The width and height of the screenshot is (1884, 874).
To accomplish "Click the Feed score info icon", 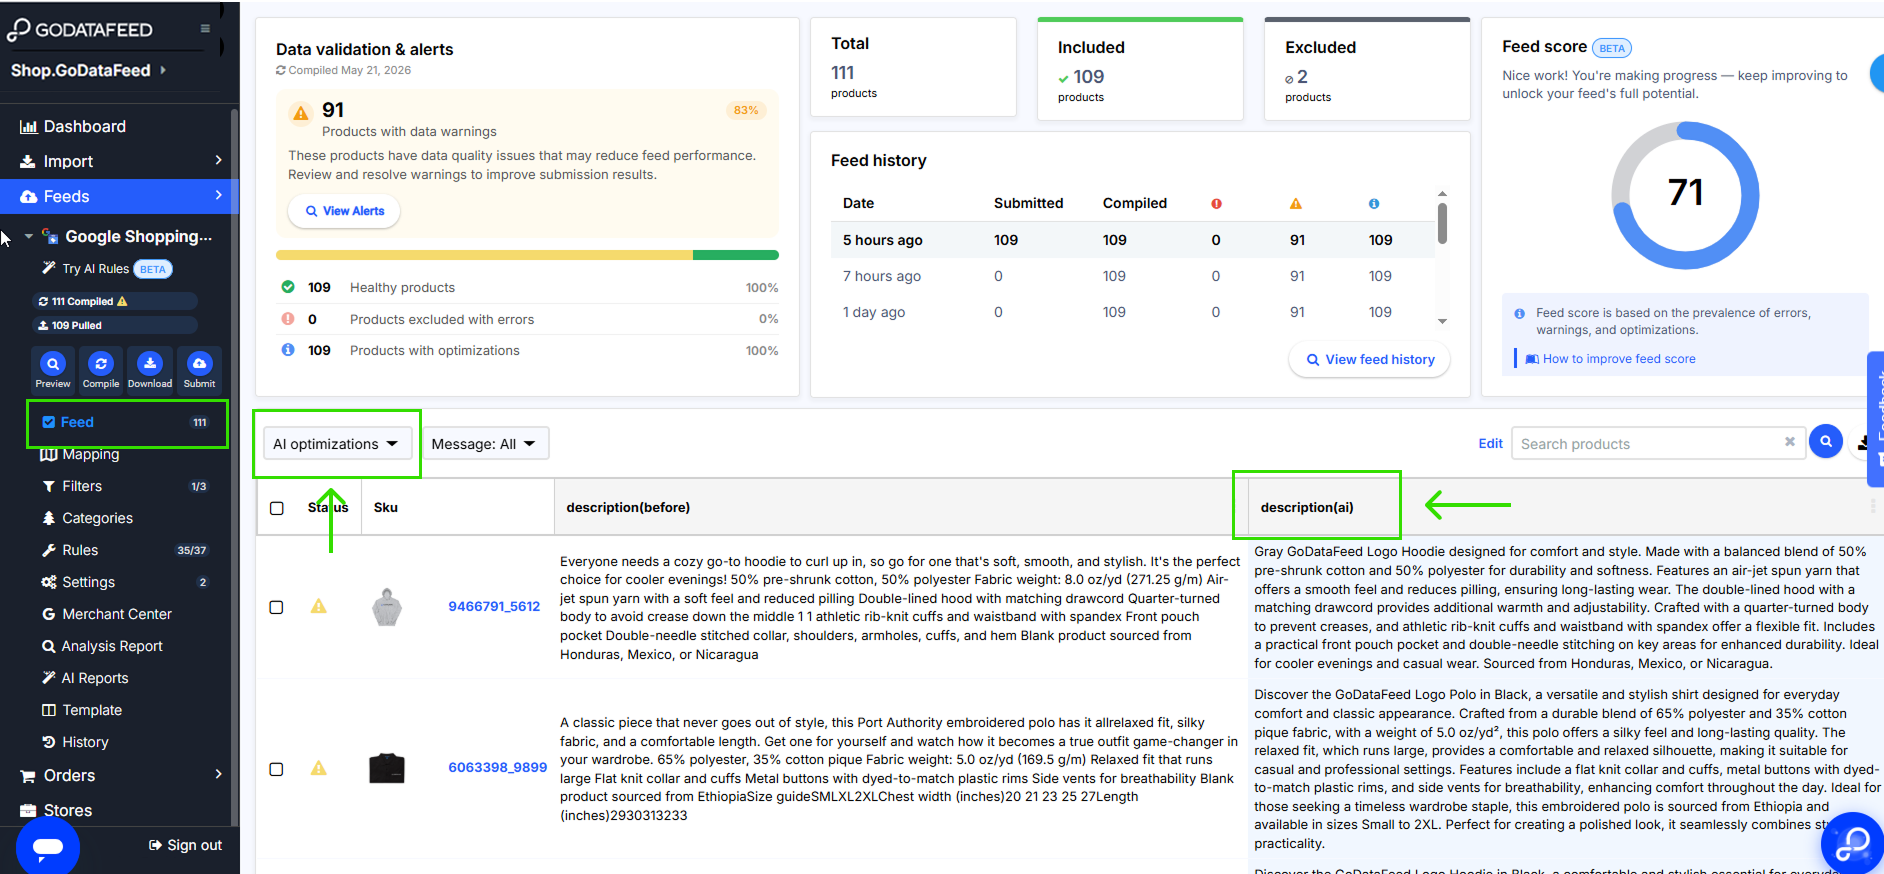I will [x=1520, y=313].
